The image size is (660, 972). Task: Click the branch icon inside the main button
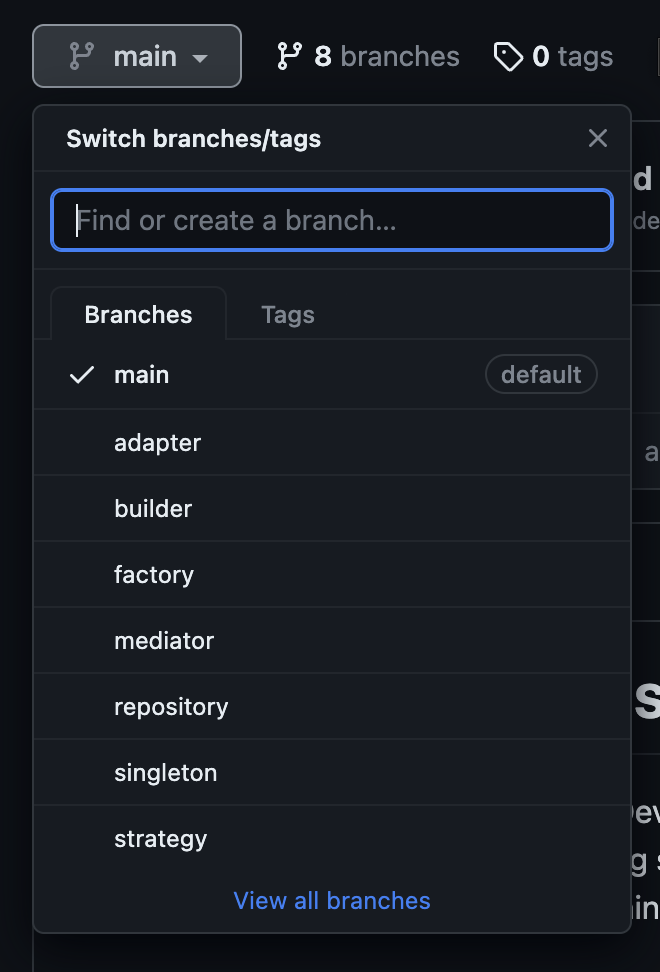(x=83, y=56)
